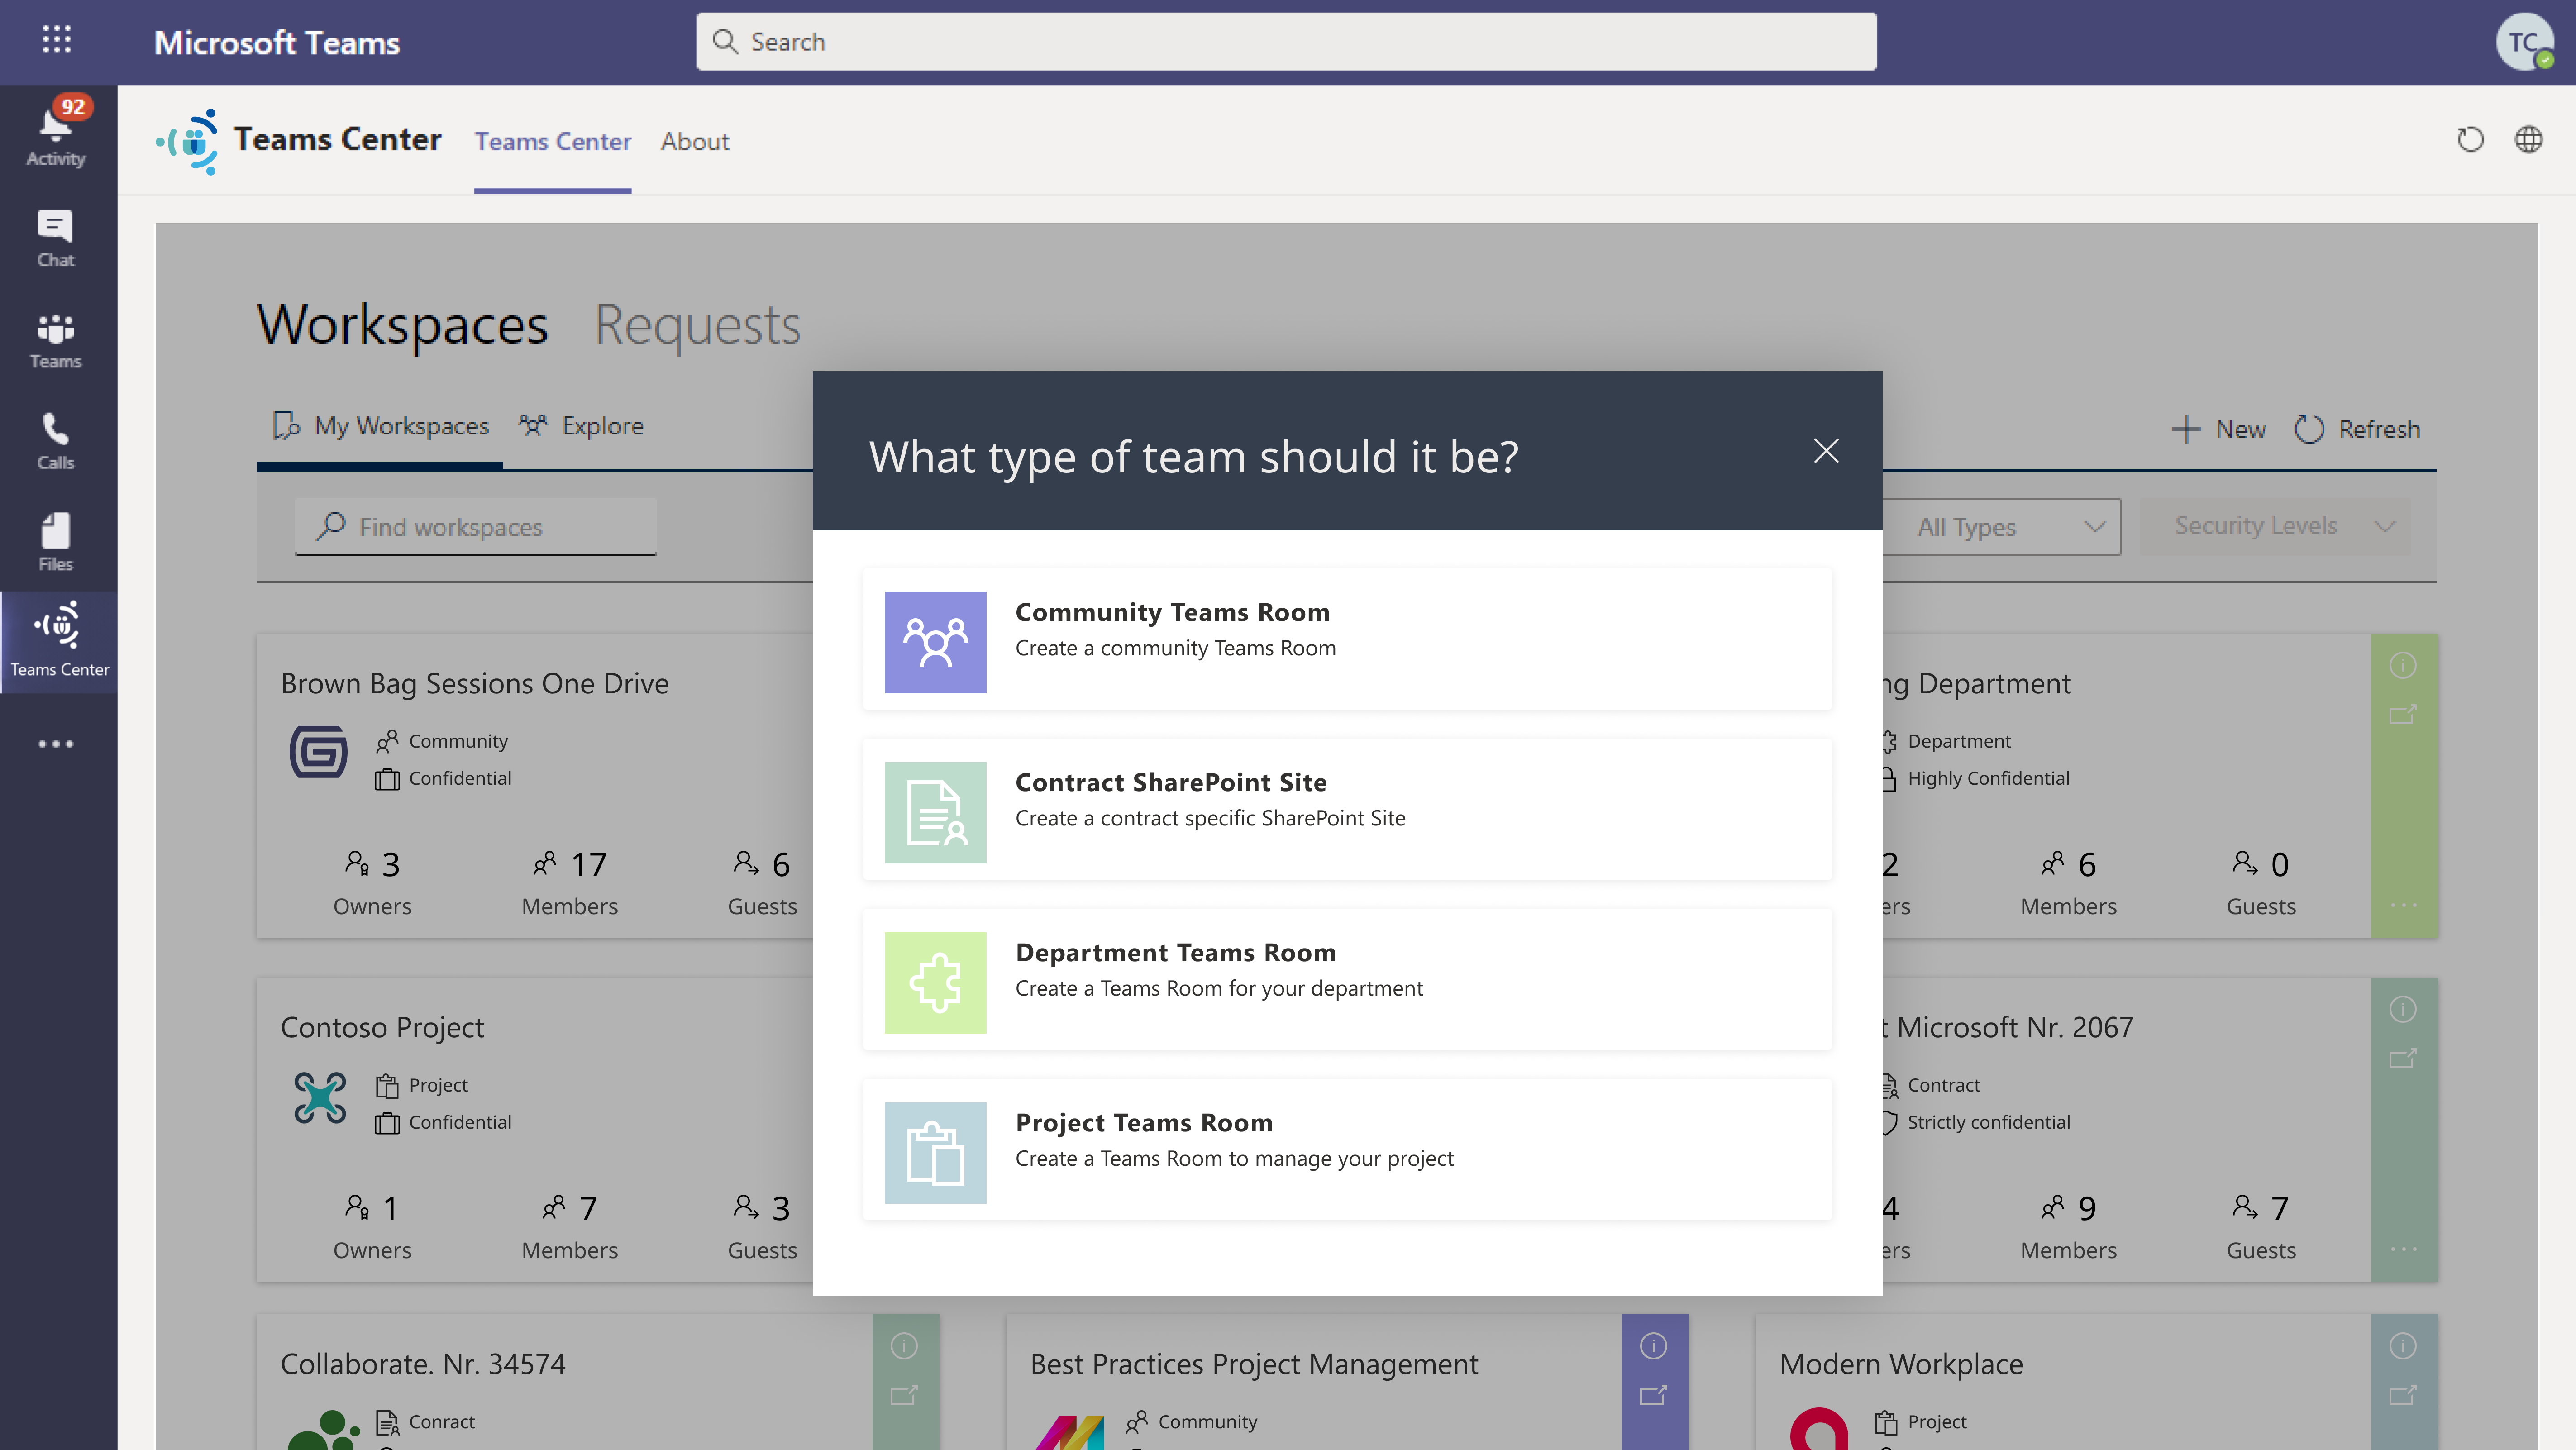Open info icon on Microsoft Nr. 2067 card
This screenshot has width=2576, height=1450.
tap(2402, 1009)
